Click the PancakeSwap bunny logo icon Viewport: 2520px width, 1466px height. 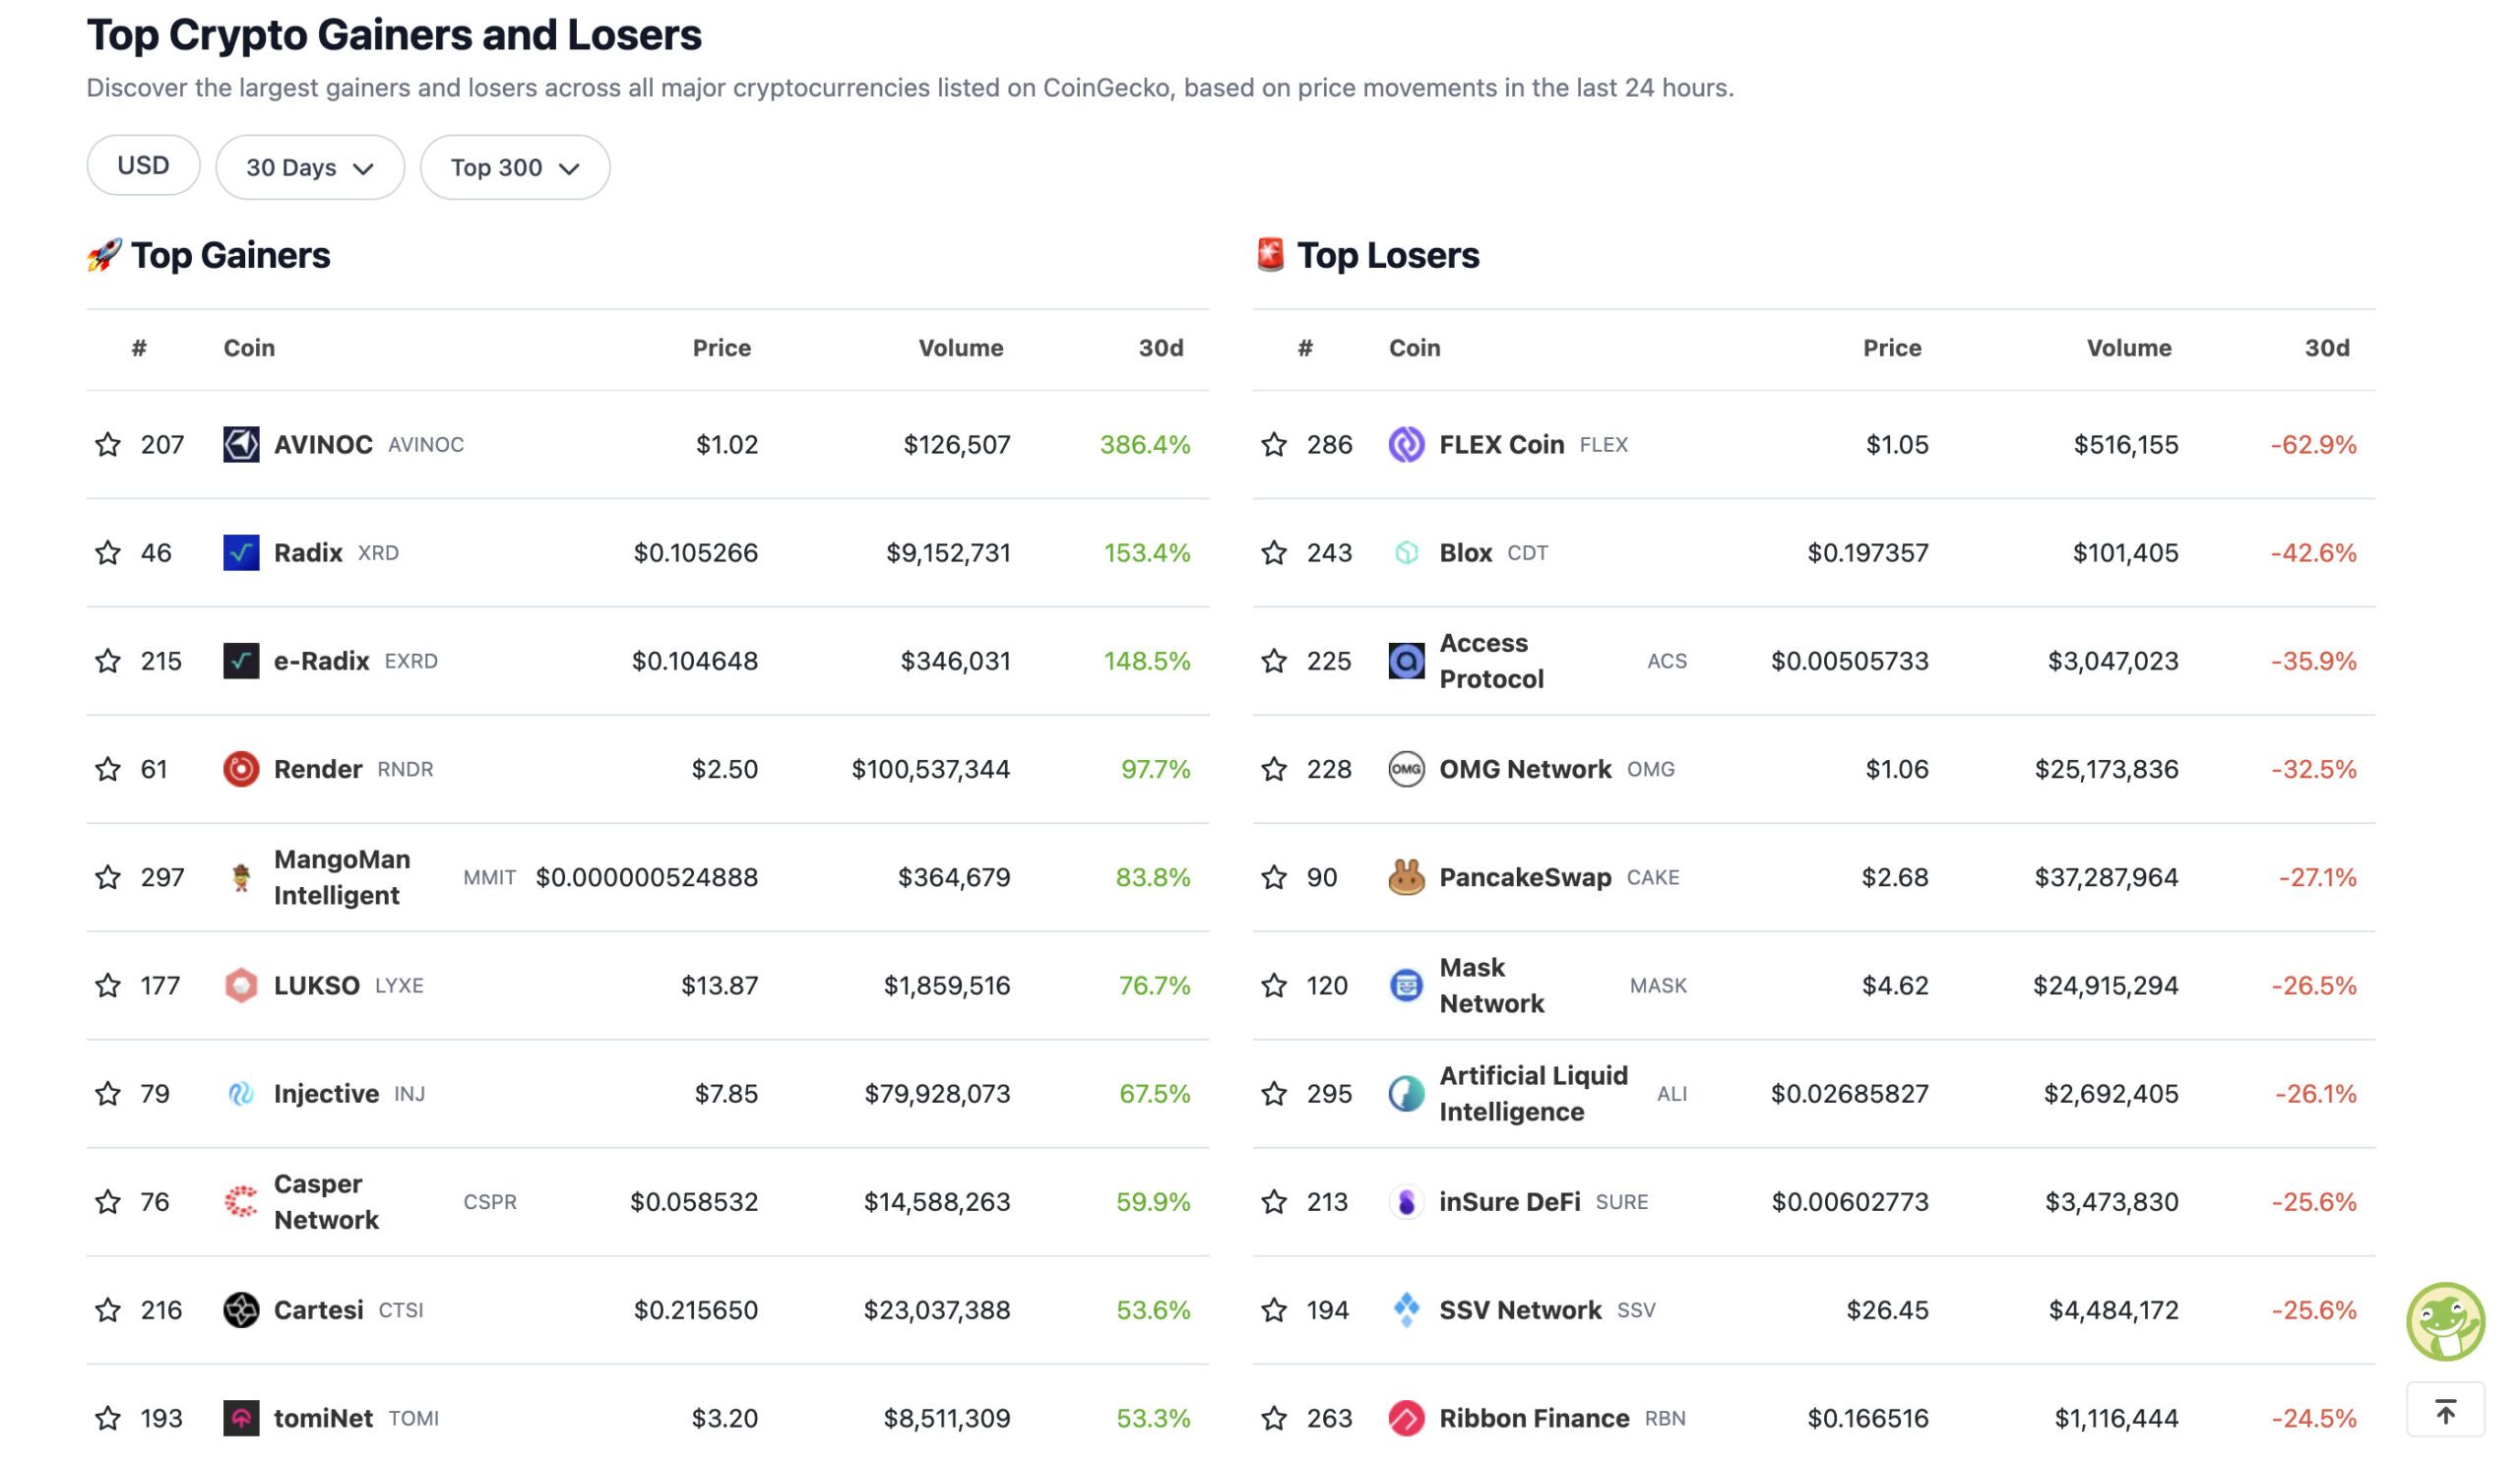click(x=1406, y=877)
